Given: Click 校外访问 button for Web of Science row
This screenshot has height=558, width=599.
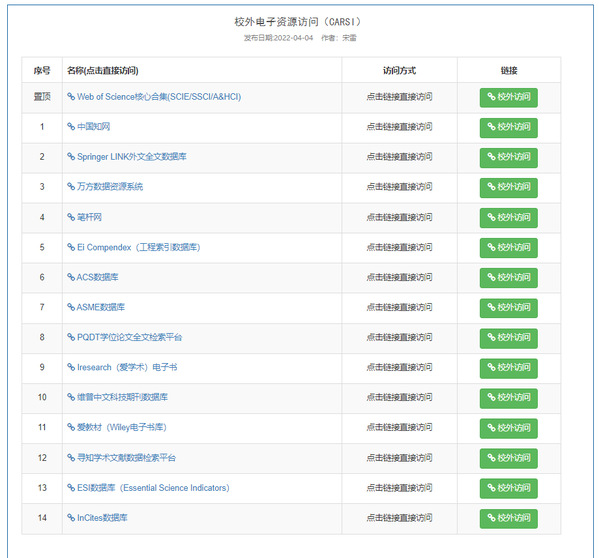Looking at the screenshot, I should (x=508, y=97).
